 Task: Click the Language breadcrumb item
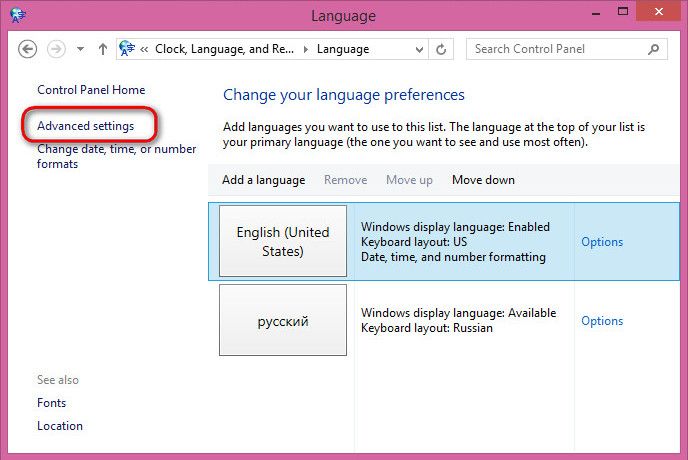(343, 49)
